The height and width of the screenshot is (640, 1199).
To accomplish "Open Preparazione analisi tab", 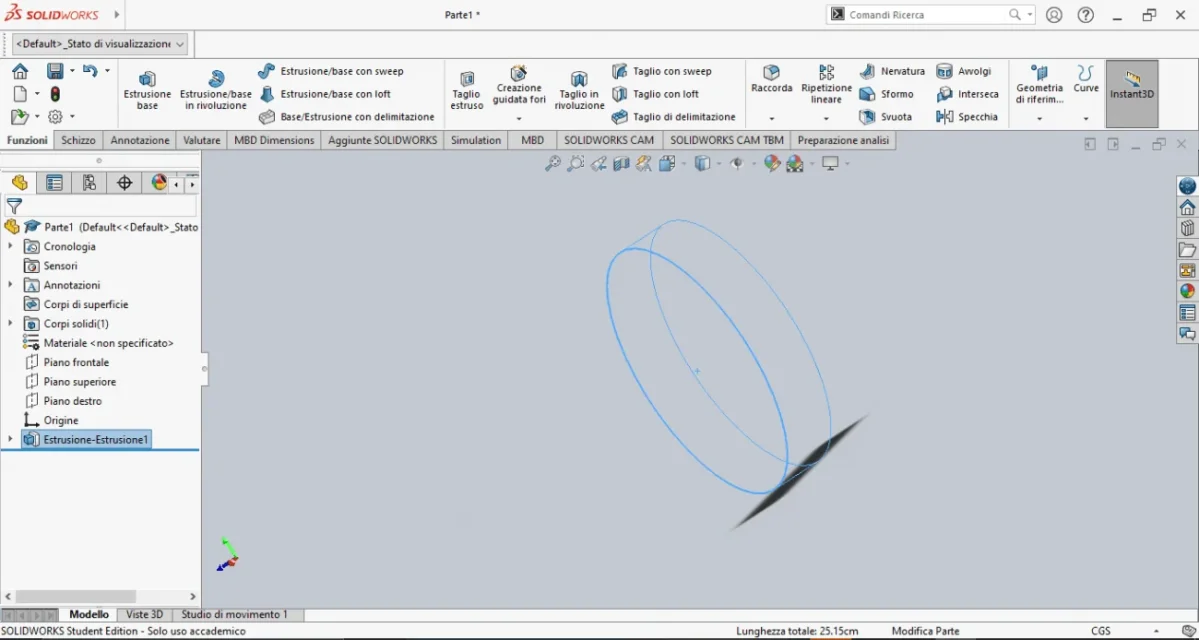I will click(x=843, y=141).
